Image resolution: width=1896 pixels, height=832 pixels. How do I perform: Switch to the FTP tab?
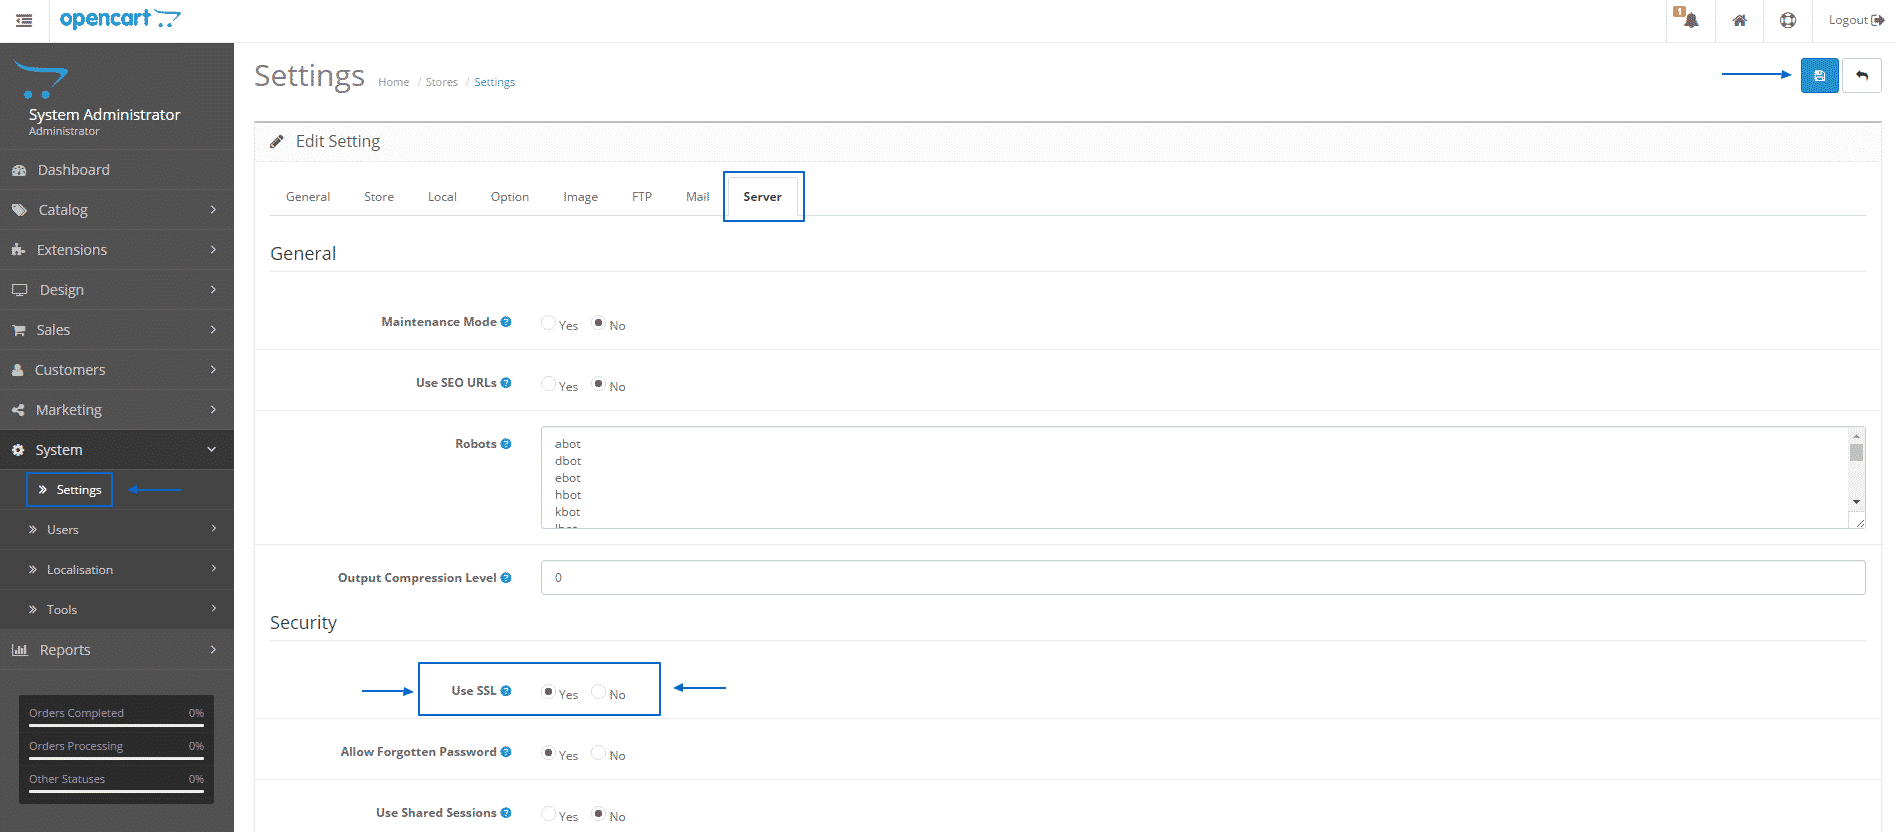click(x=642, y=197)
